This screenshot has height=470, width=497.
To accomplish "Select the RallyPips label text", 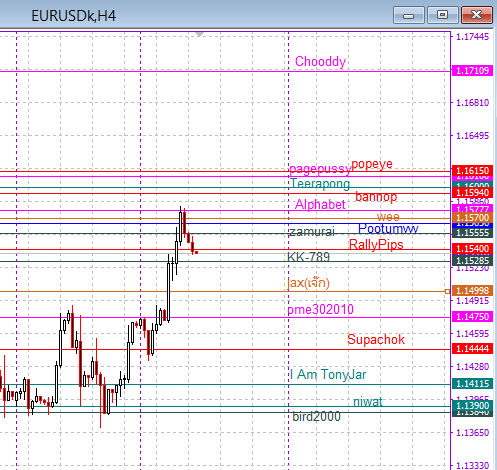I will coord(376,245).
